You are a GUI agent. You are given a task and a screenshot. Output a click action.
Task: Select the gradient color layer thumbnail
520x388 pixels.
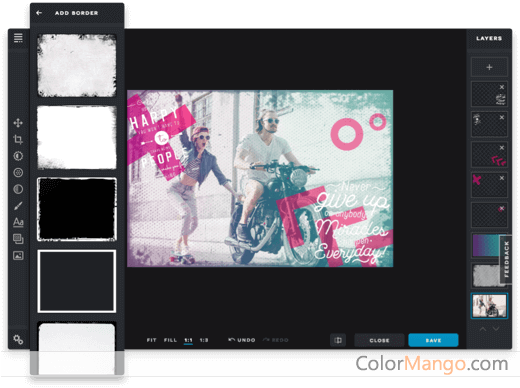[487, 246]
